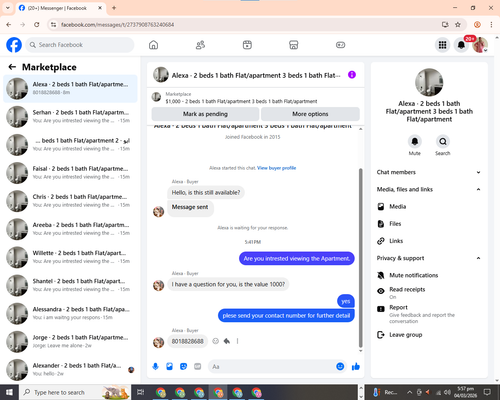Image resolution: width=500 pixels, height=400 pixels.
Task: Open notifications bell in header
Action: click(x=461, y=45)
